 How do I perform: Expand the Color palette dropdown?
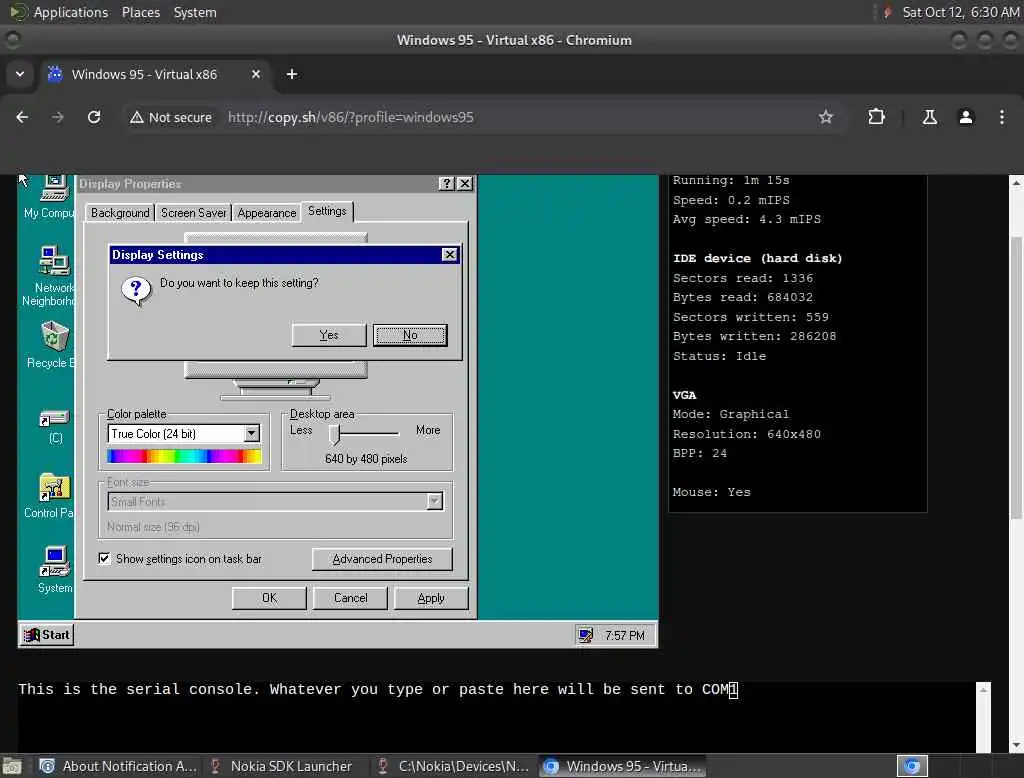click(251, 433)
